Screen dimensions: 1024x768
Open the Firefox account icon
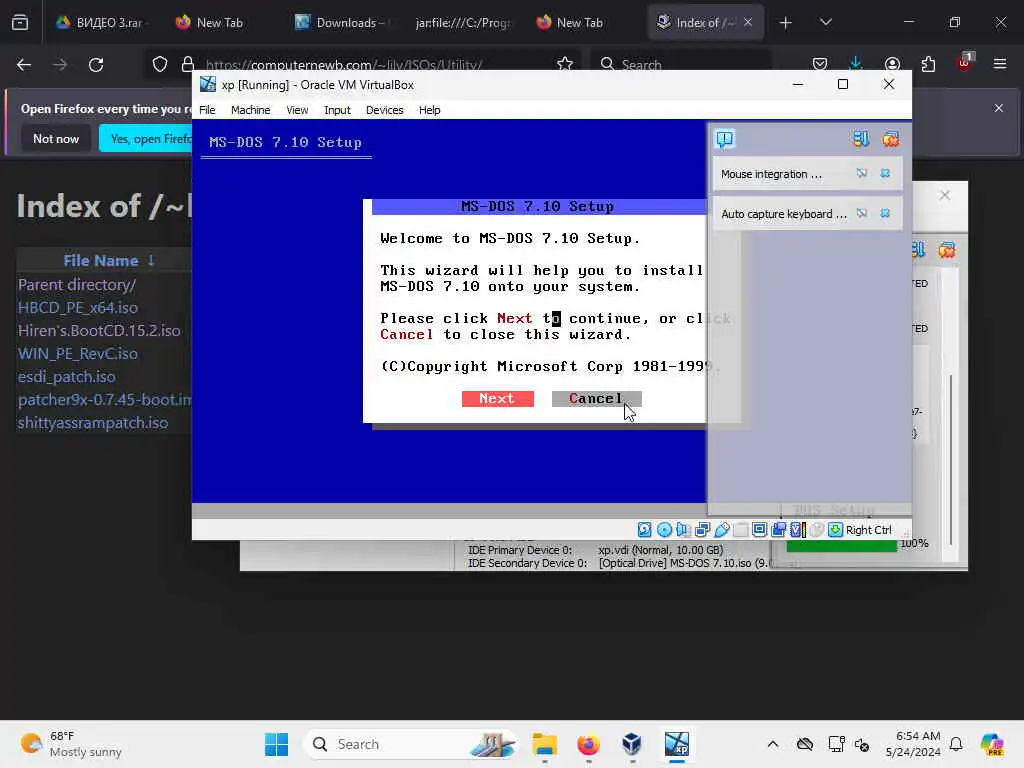point(892,64)
